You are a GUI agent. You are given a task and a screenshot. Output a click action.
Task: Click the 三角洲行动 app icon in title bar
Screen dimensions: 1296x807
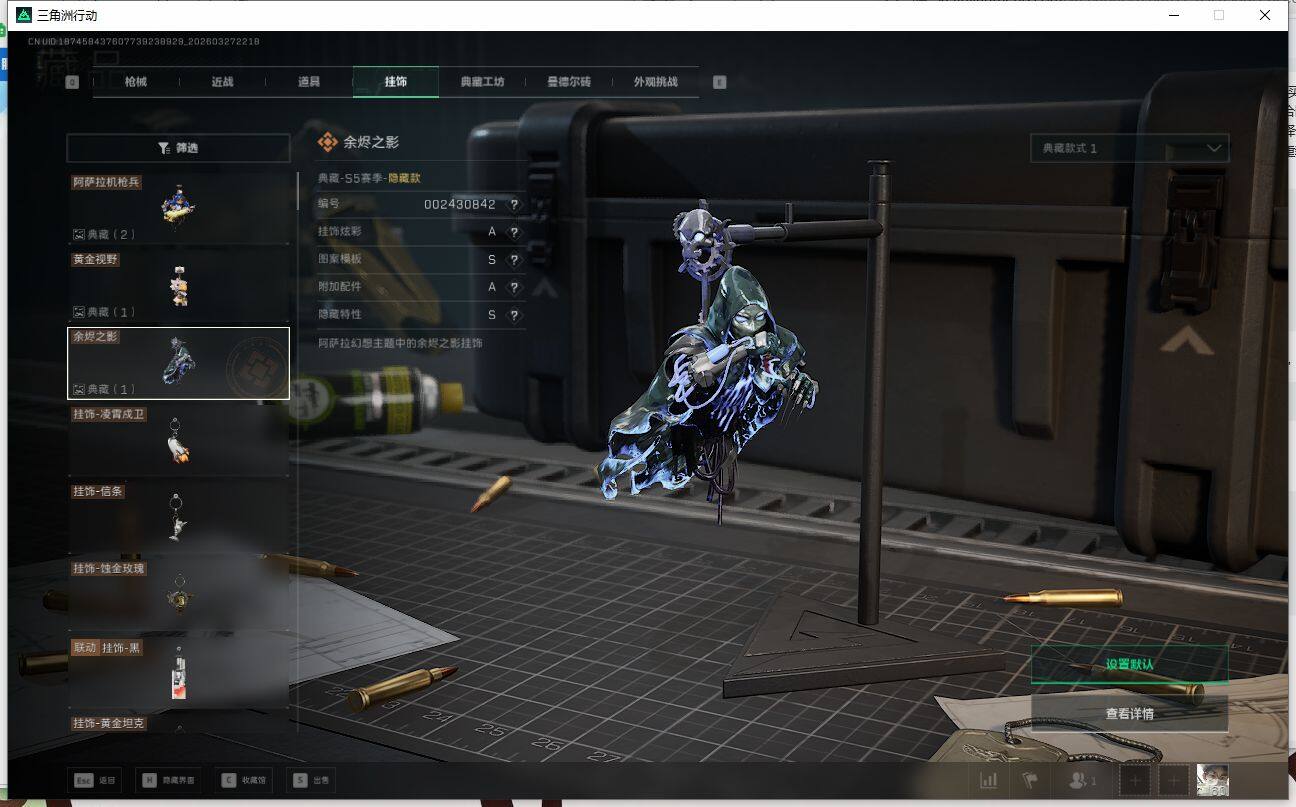point(24,15)
